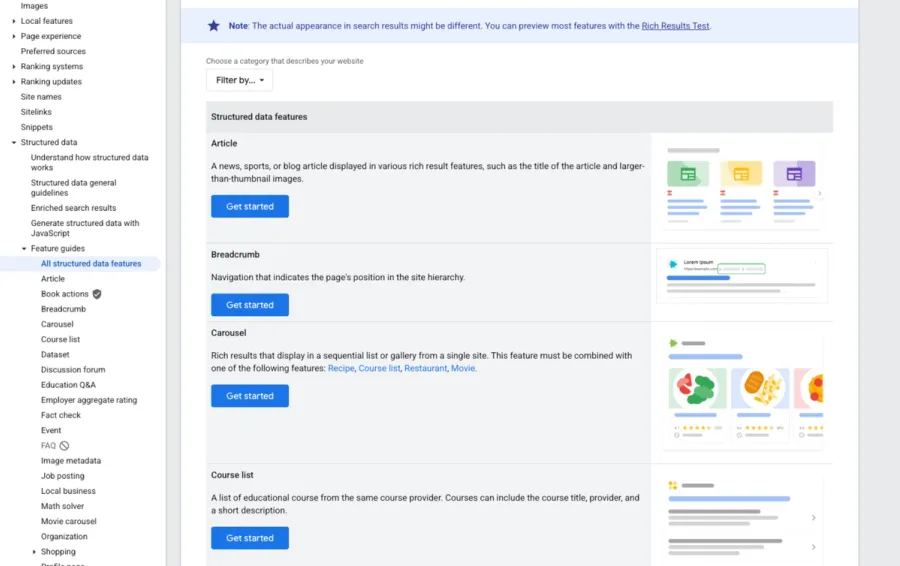
Task: Click the green article card icon in preview
Action: [688, 173]
